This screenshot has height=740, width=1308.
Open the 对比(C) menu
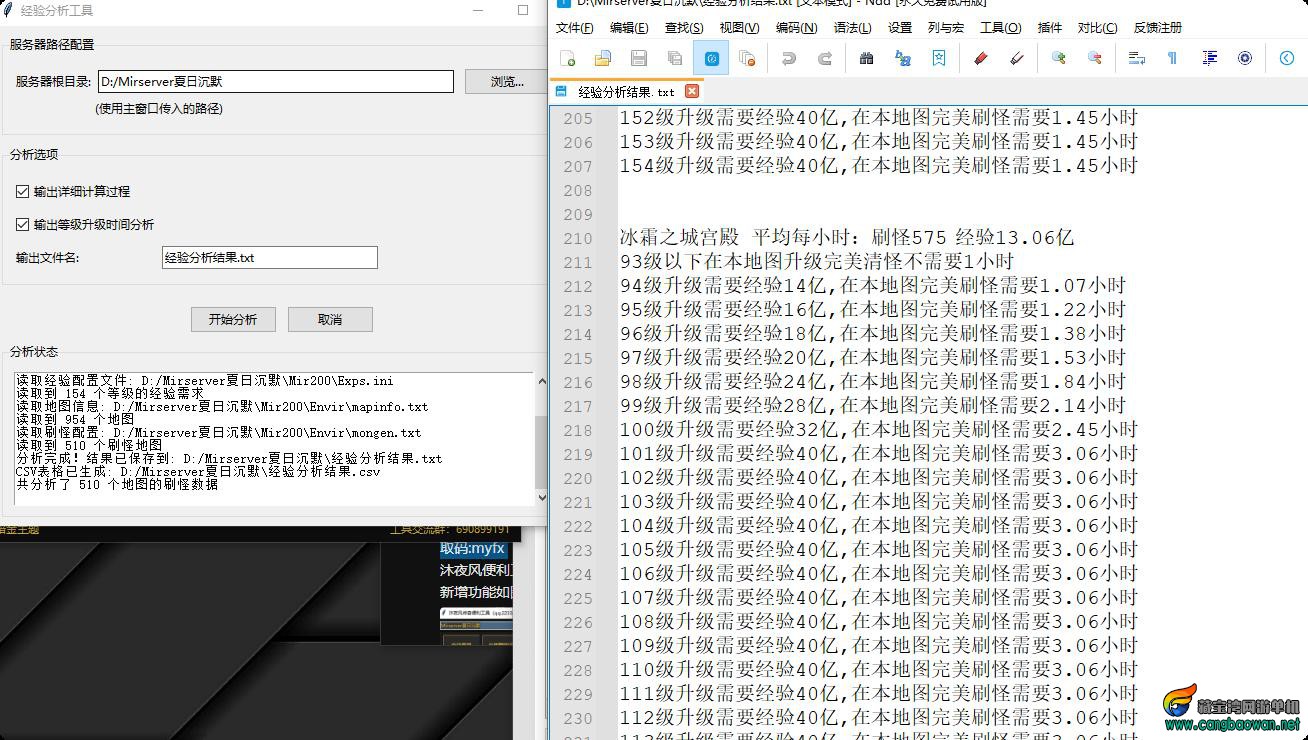(x=1097, y=27)
